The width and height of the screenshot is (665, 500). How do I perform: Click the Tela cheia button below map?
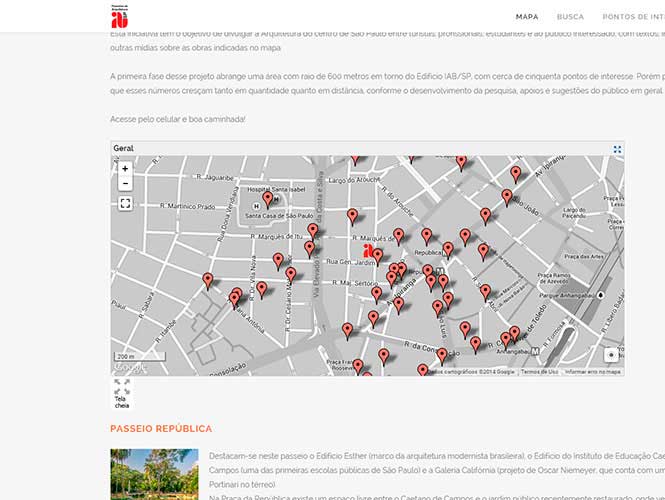click(122, 394)
